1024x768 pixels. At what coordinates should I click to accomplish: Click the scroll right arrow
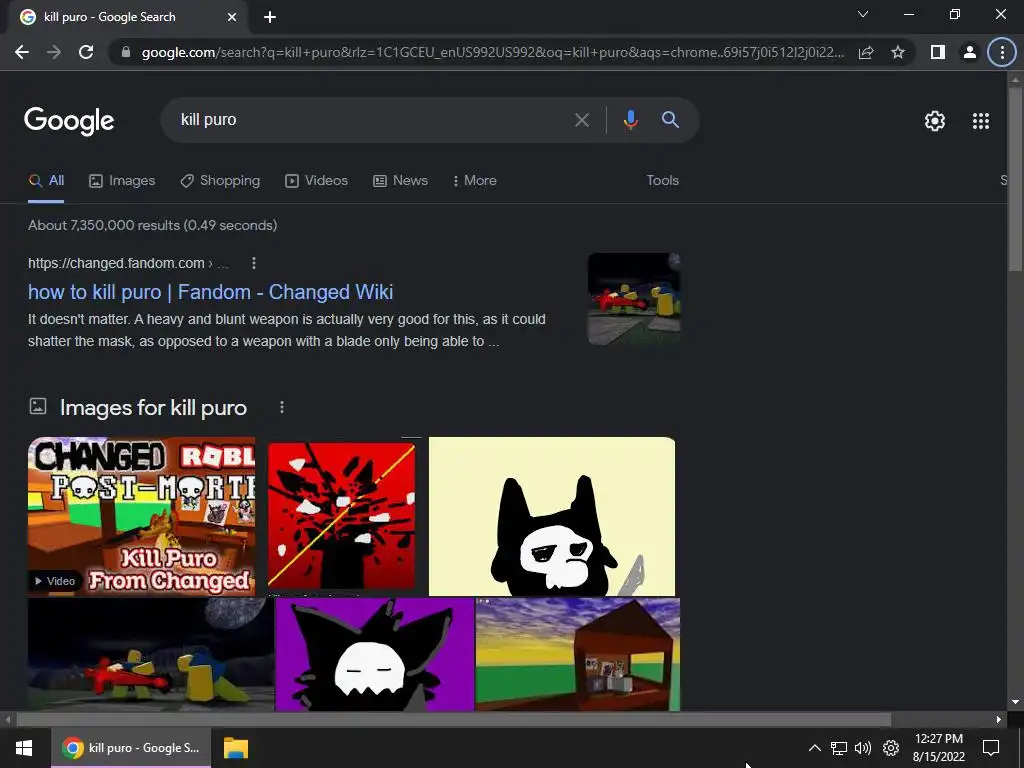[999, 720]
